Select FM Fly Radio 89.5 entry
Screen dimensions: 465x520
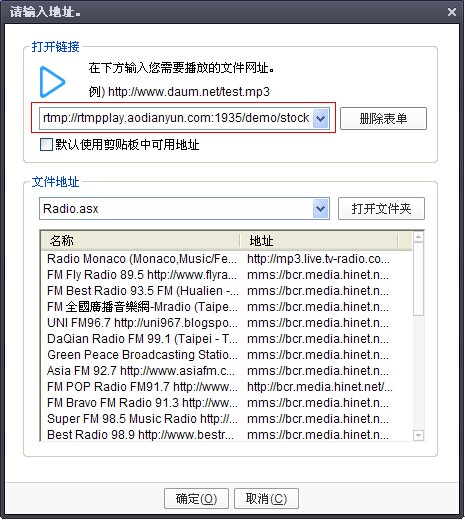[227, 275]
